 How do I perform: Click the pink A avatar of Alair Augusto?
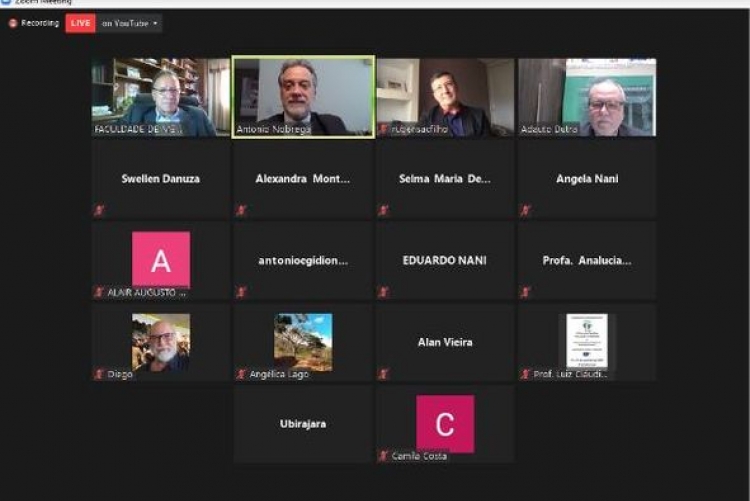point(161,260)
